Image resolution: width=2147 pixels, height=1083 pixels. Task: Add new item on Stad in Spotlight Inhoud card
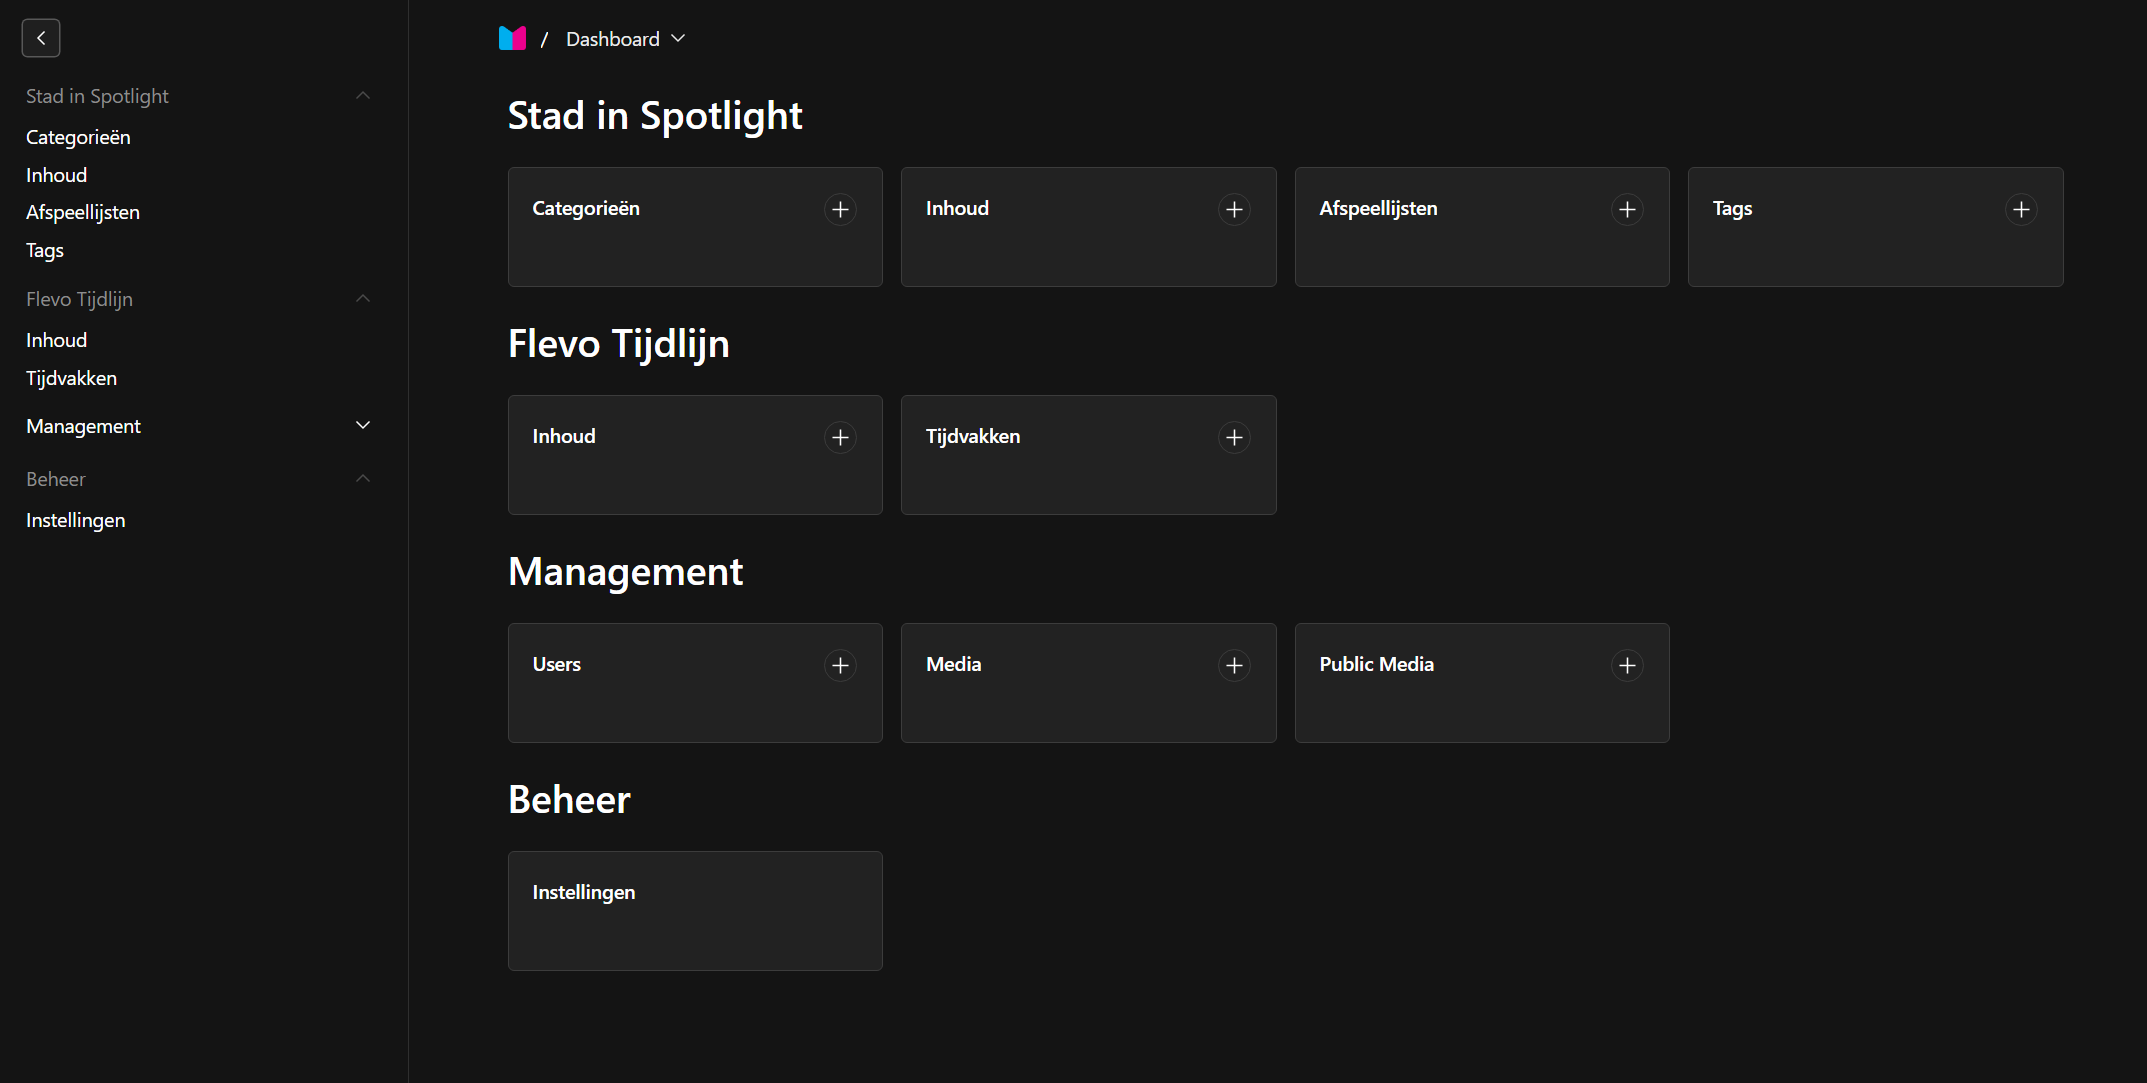click(x=1234, y=209)
